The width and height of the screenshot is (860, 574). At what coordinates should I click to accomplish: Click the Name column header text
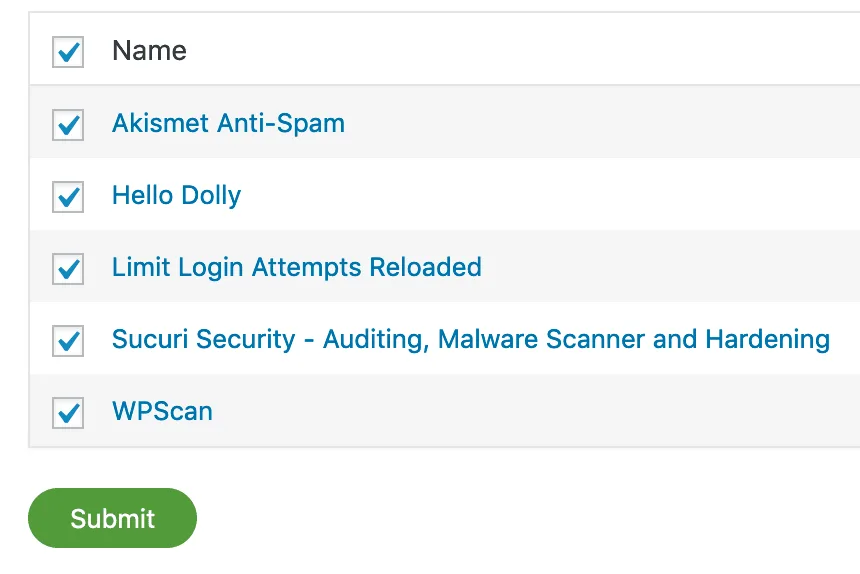tap(149, 51)
